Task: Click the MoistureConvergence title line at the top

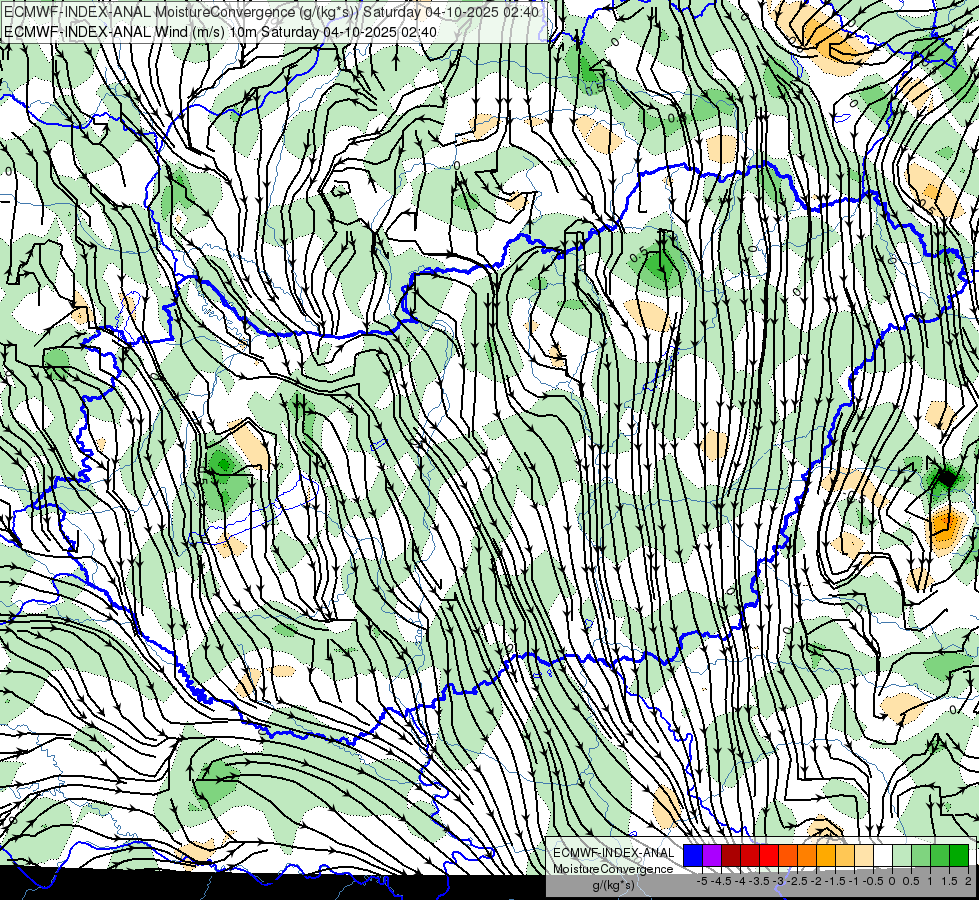Action: (x=271, y=12)
